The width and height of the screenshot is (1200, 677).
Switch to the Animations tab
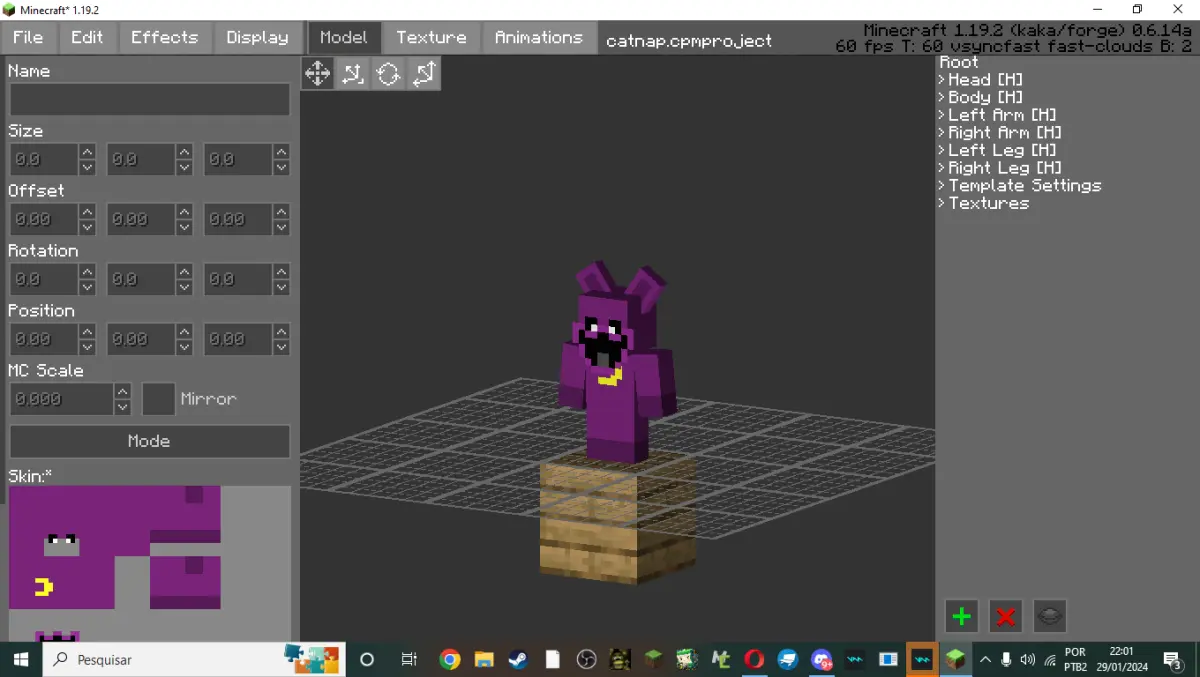(539, 38)
